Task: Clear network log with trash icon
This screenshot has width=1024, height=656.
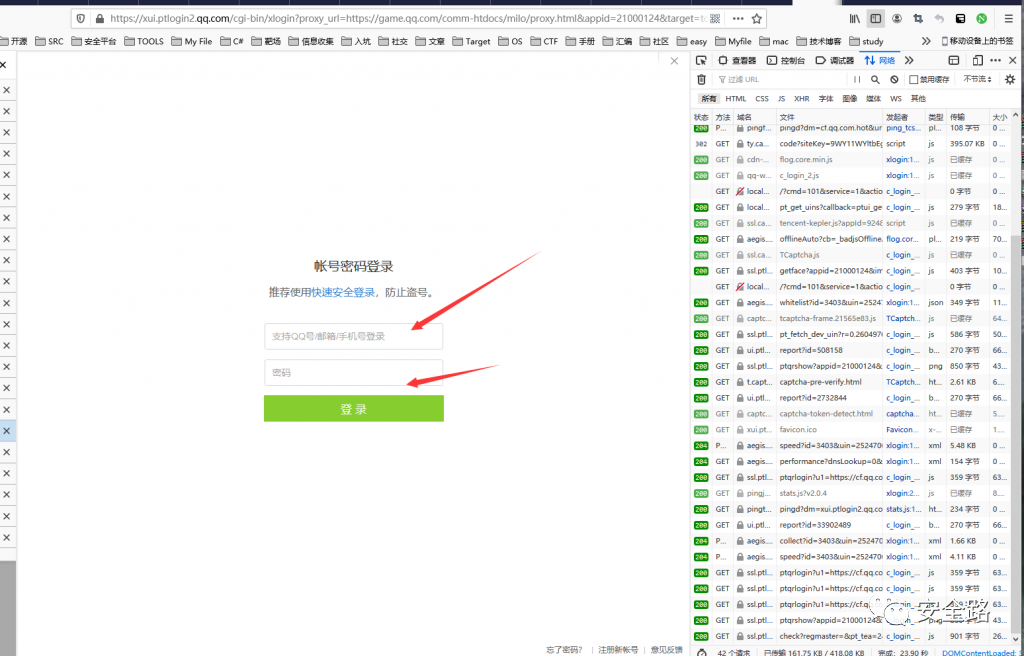Action: (x=701, y=79)
